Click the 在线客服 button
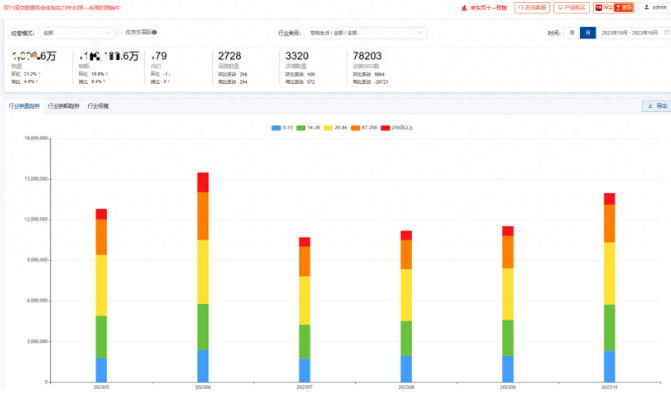The image size is (671, 393). click(532, 8)
